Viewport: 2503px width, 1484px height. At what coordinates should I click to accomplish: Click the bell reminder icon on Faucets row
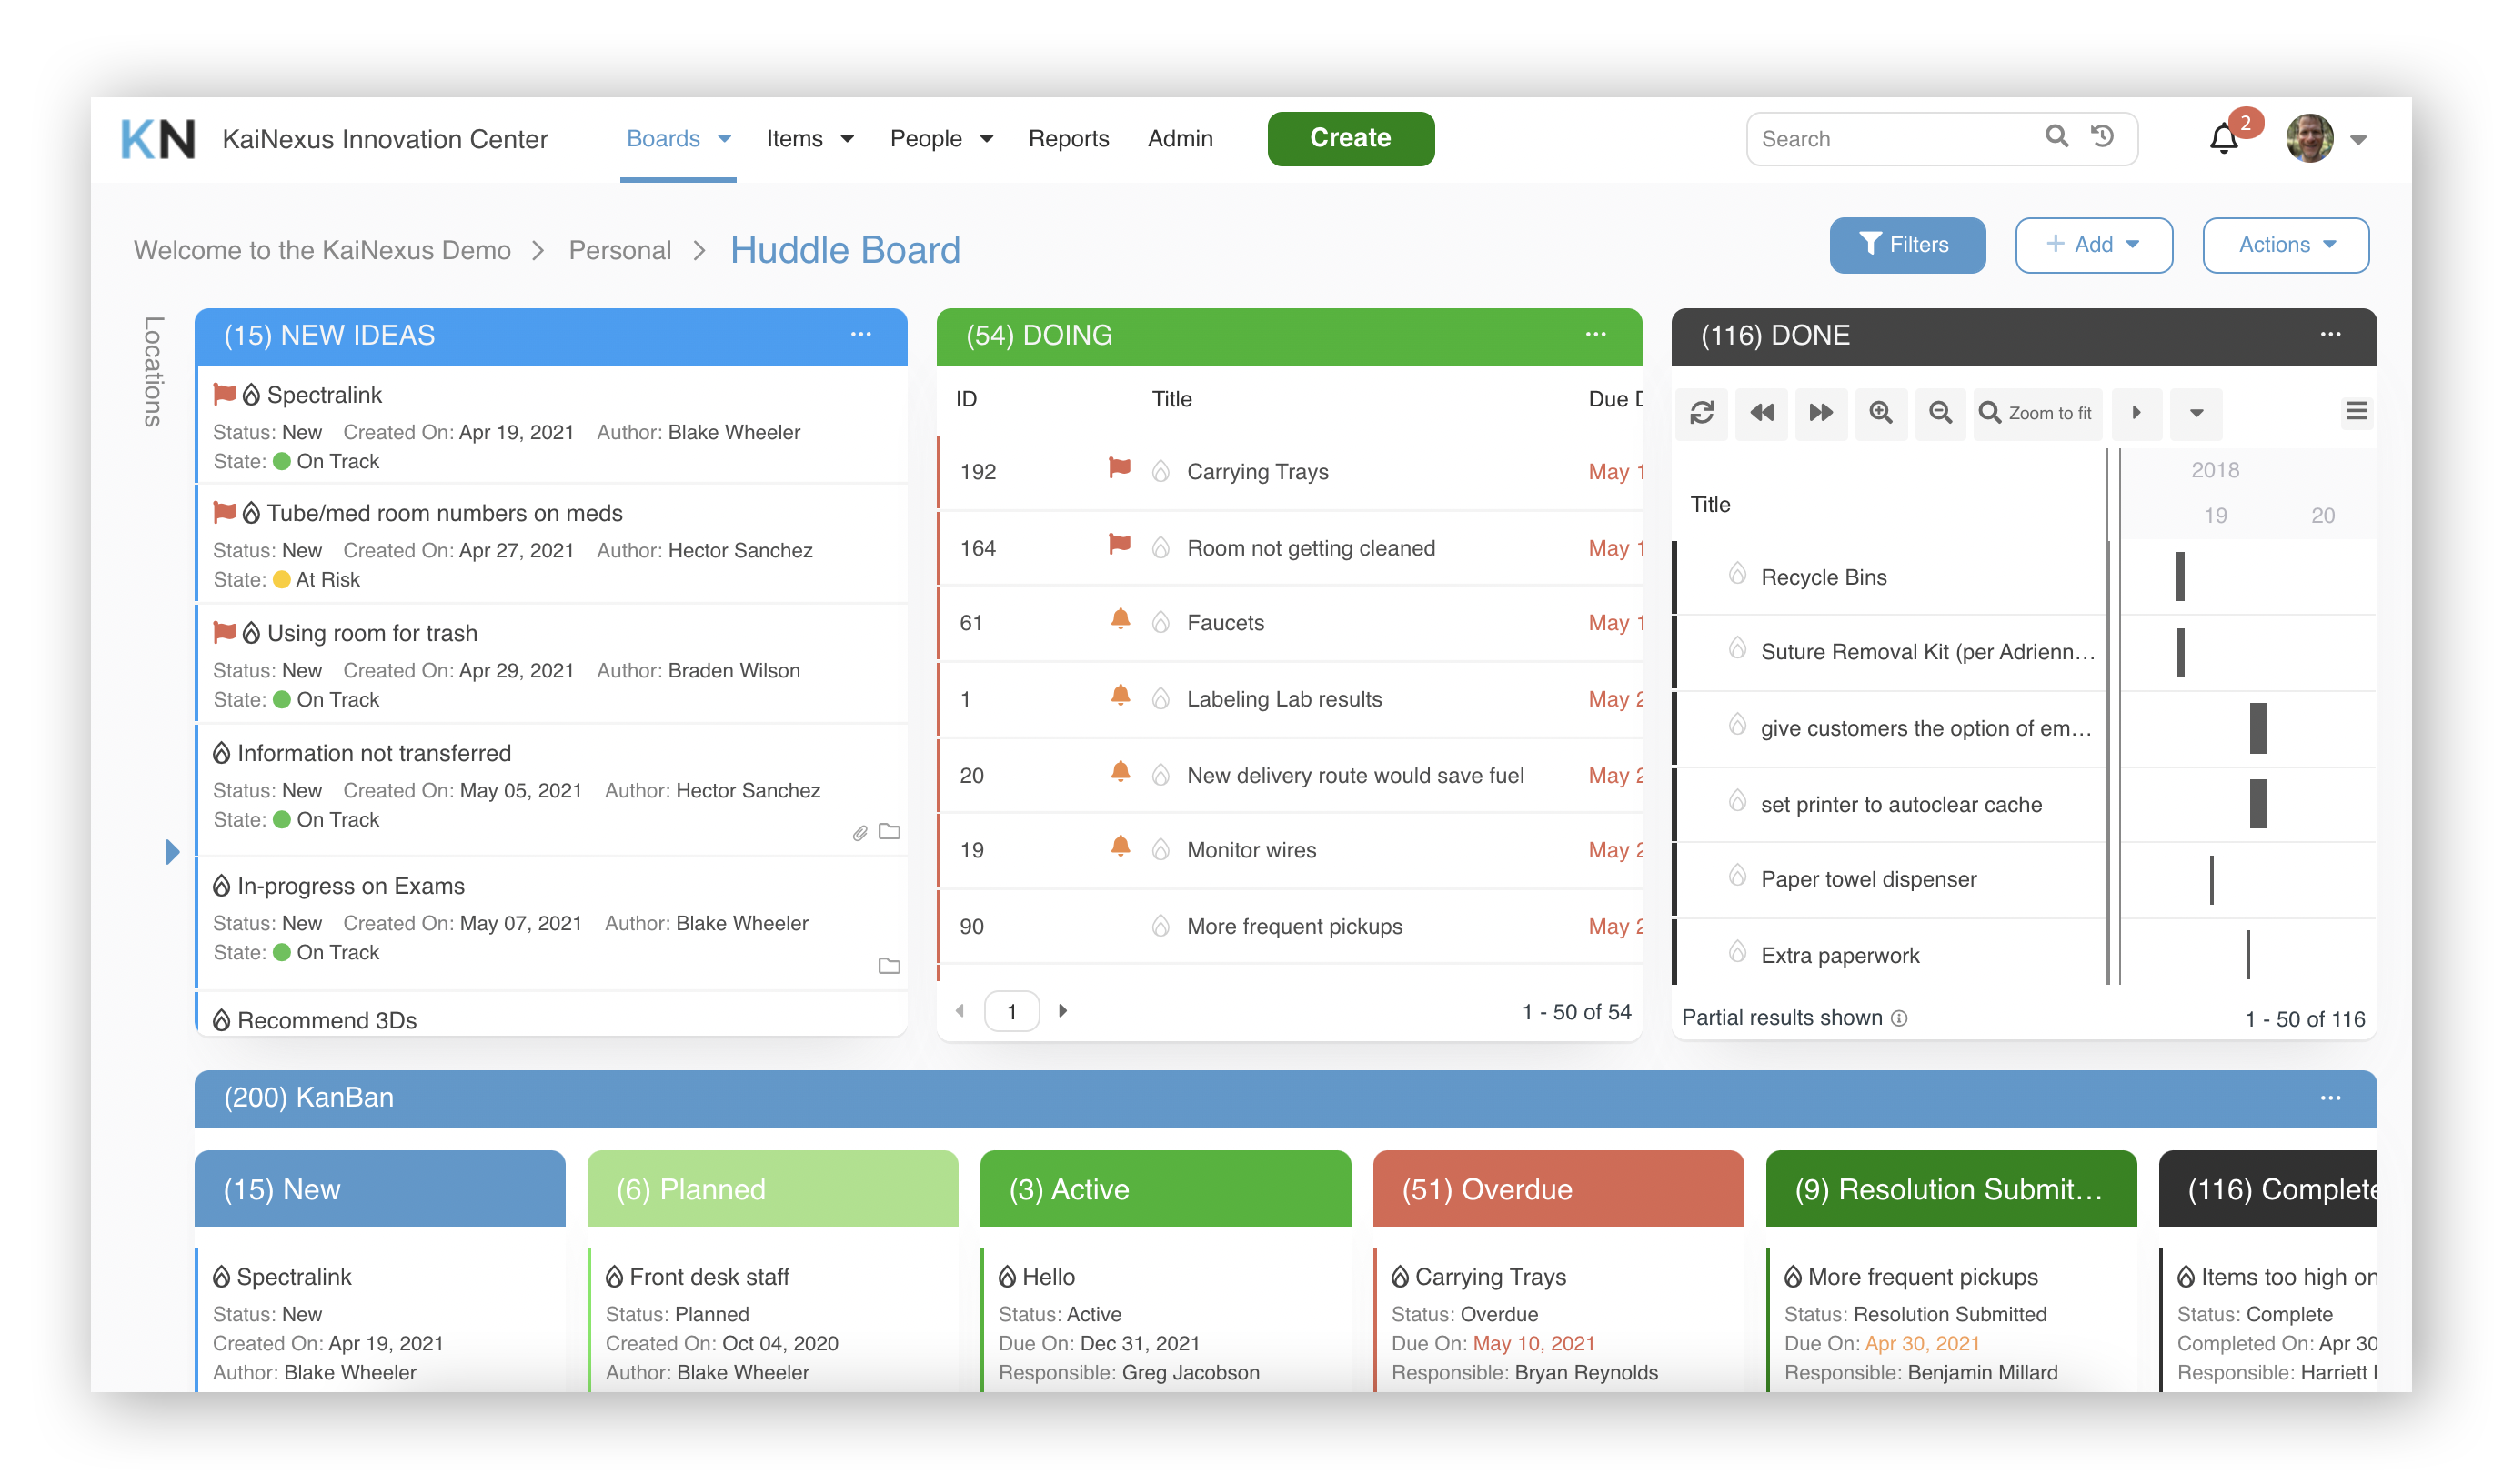pos(1121,620)
